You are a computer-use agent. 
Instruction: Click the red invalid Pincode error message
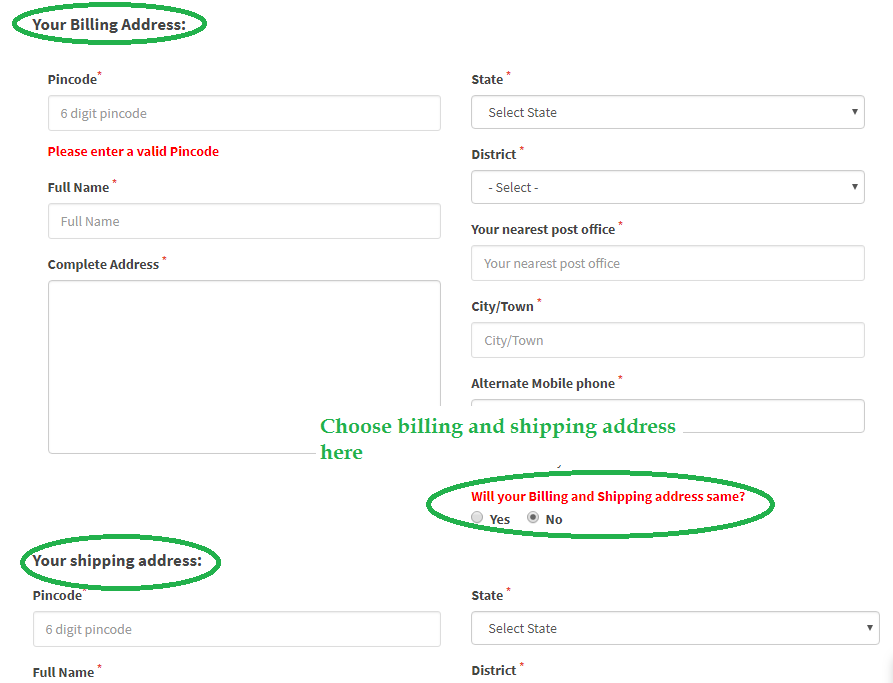133,151
